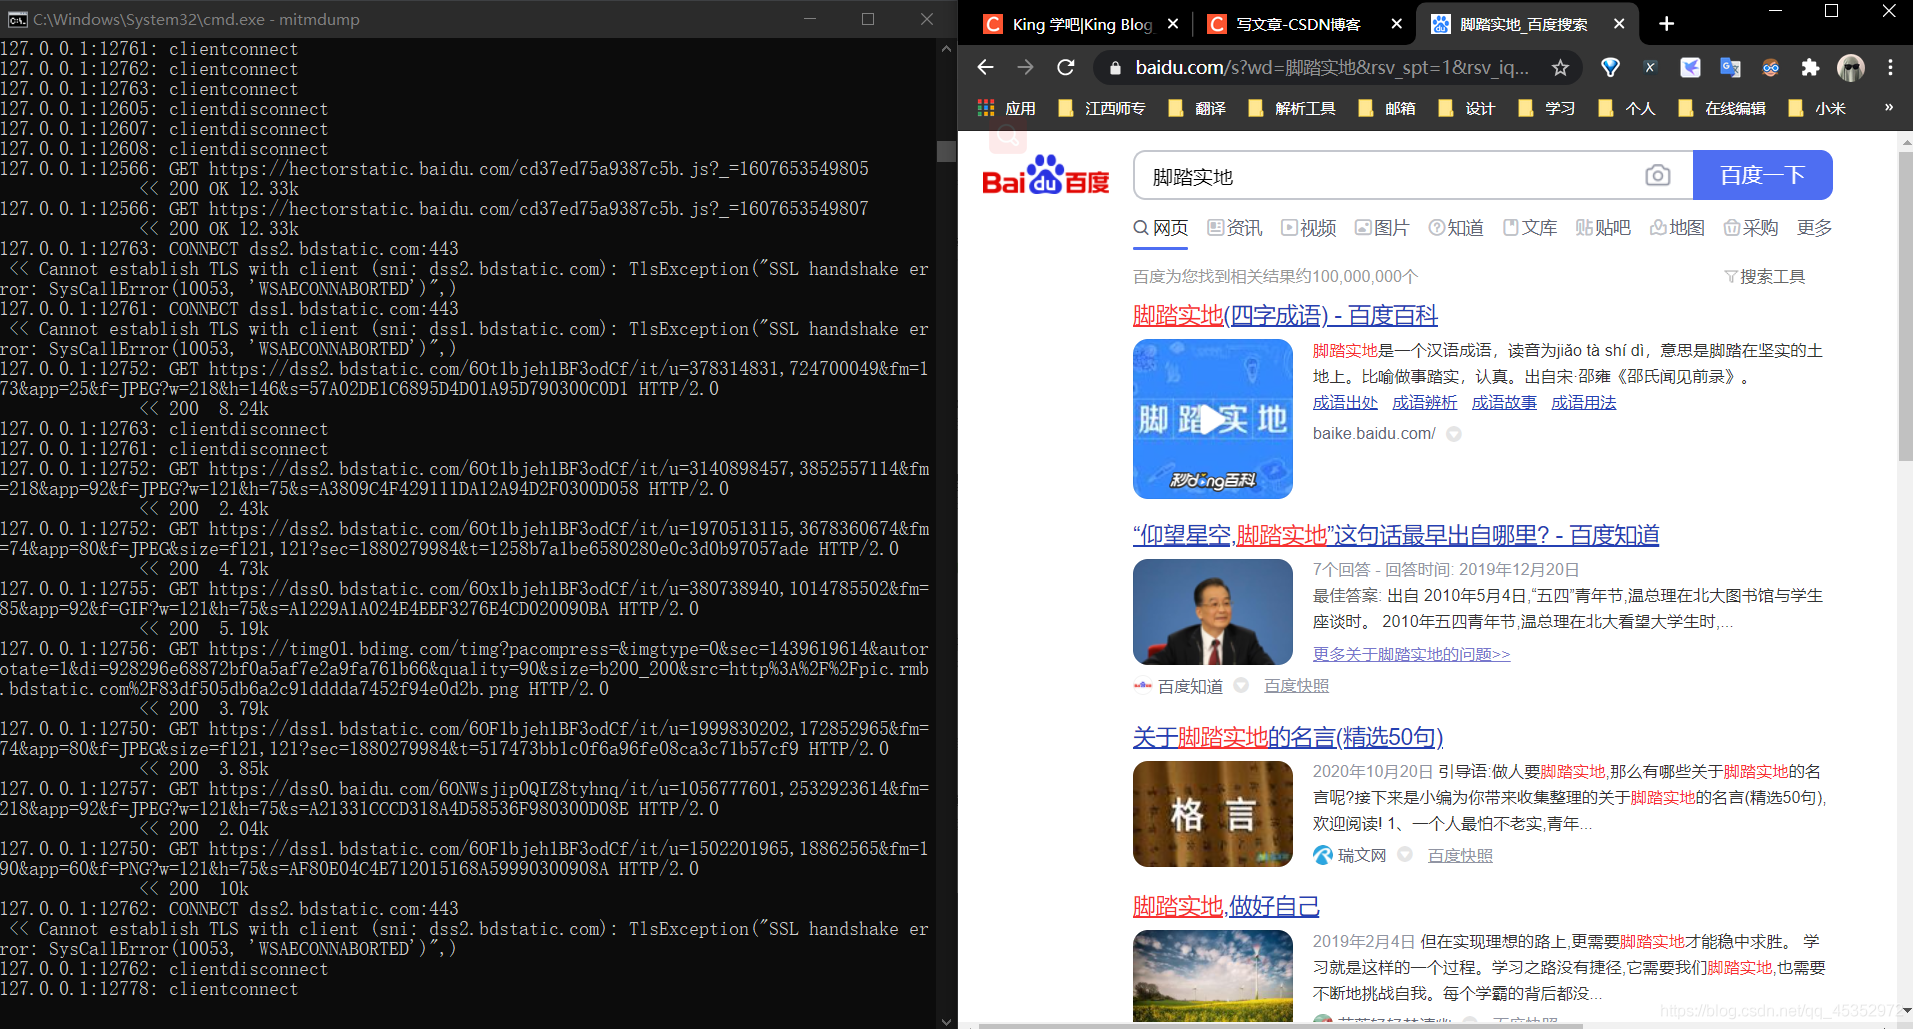
Task: Select the 贴吧 search category
Action: [x=1603, y=228]
